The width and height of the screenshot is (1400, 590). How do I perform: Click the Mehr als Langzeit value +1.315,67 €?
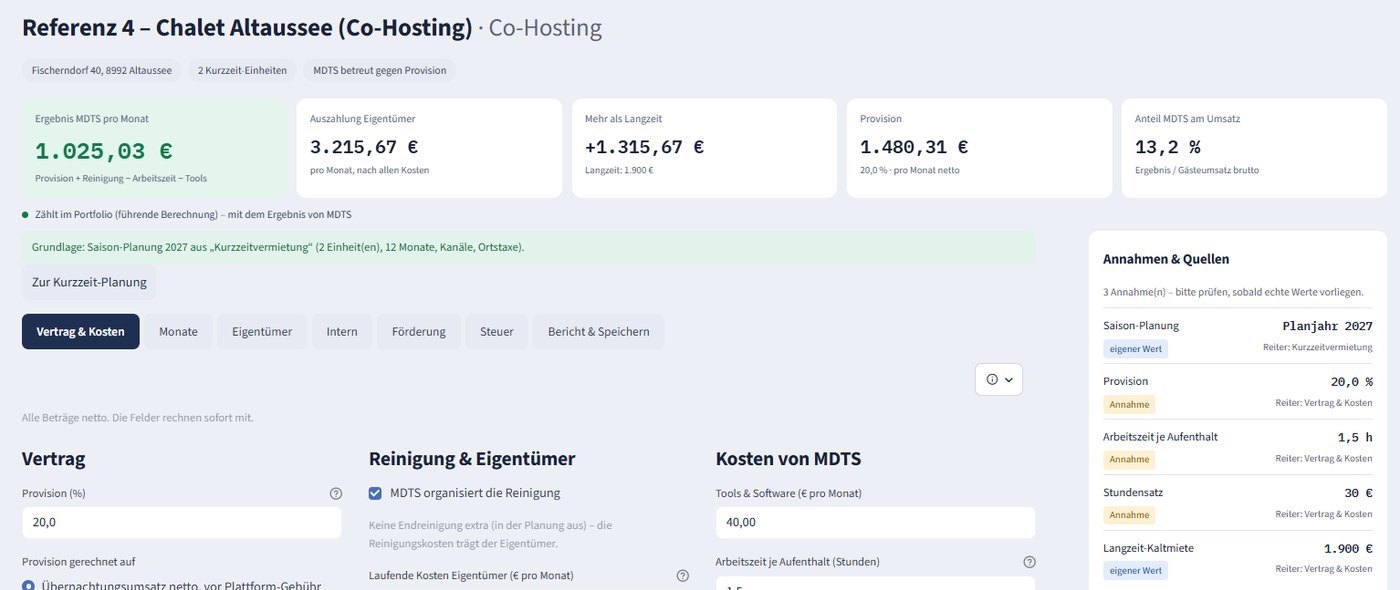[x=645, y=147]
